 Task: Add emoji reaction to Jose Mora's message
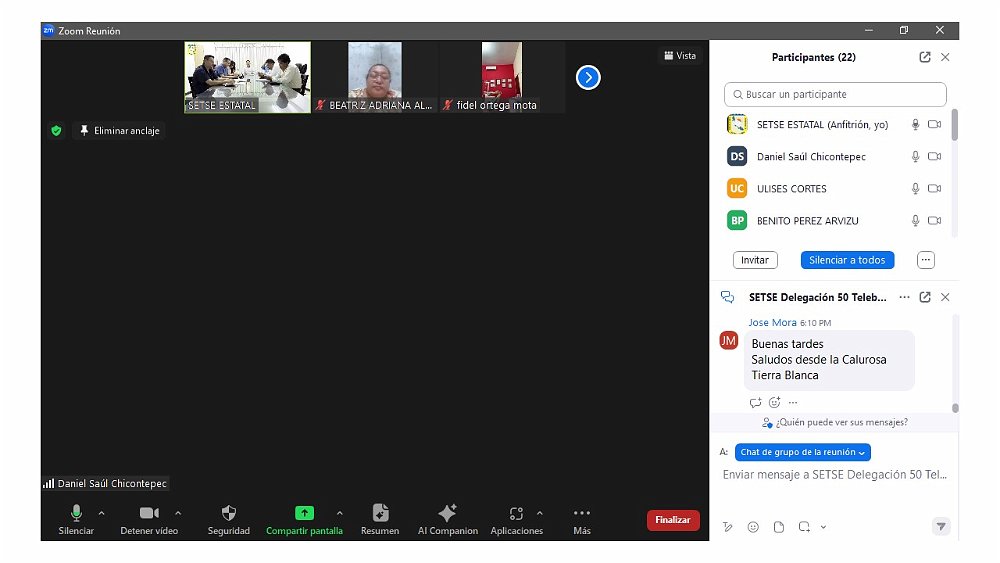click(x=774, y=403)
